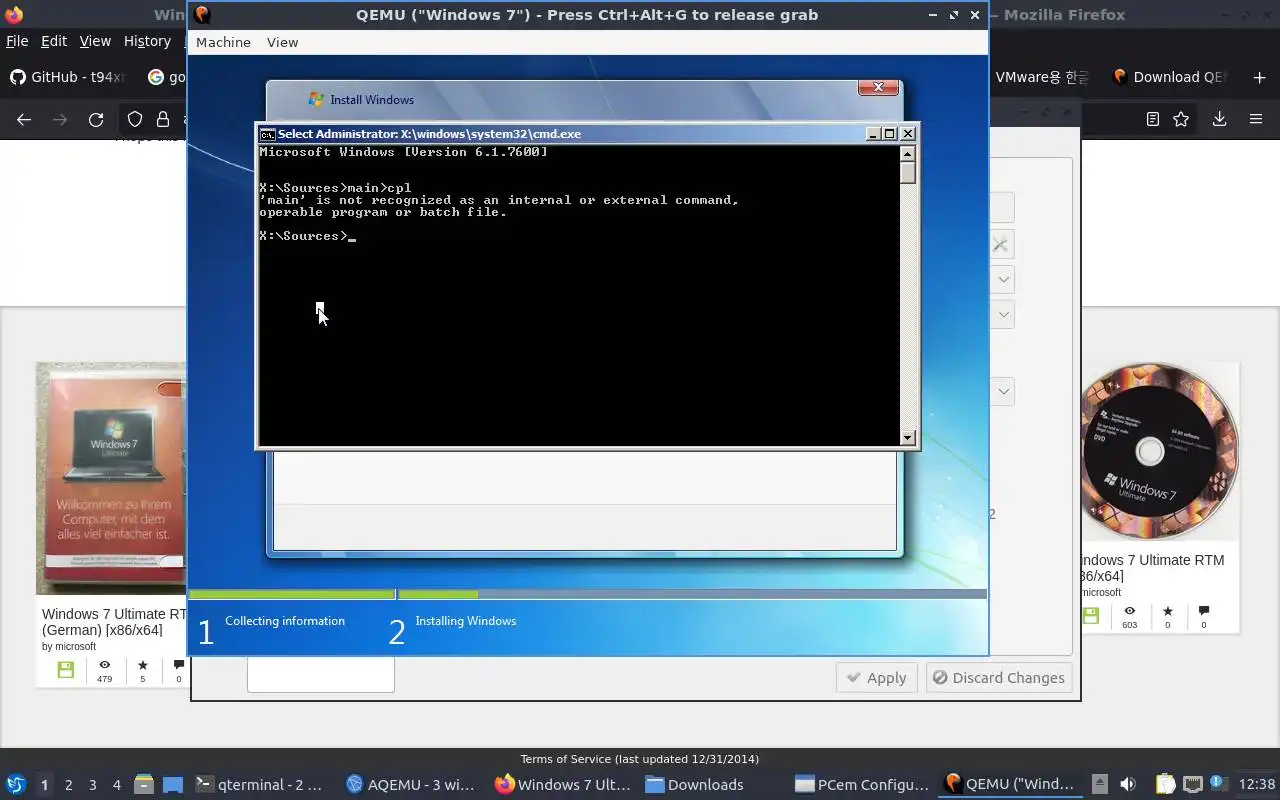This screenshot has height=800, width=1280.
Task: Switch to qterminal in taskbar
Action: click(x=259, y=784)
